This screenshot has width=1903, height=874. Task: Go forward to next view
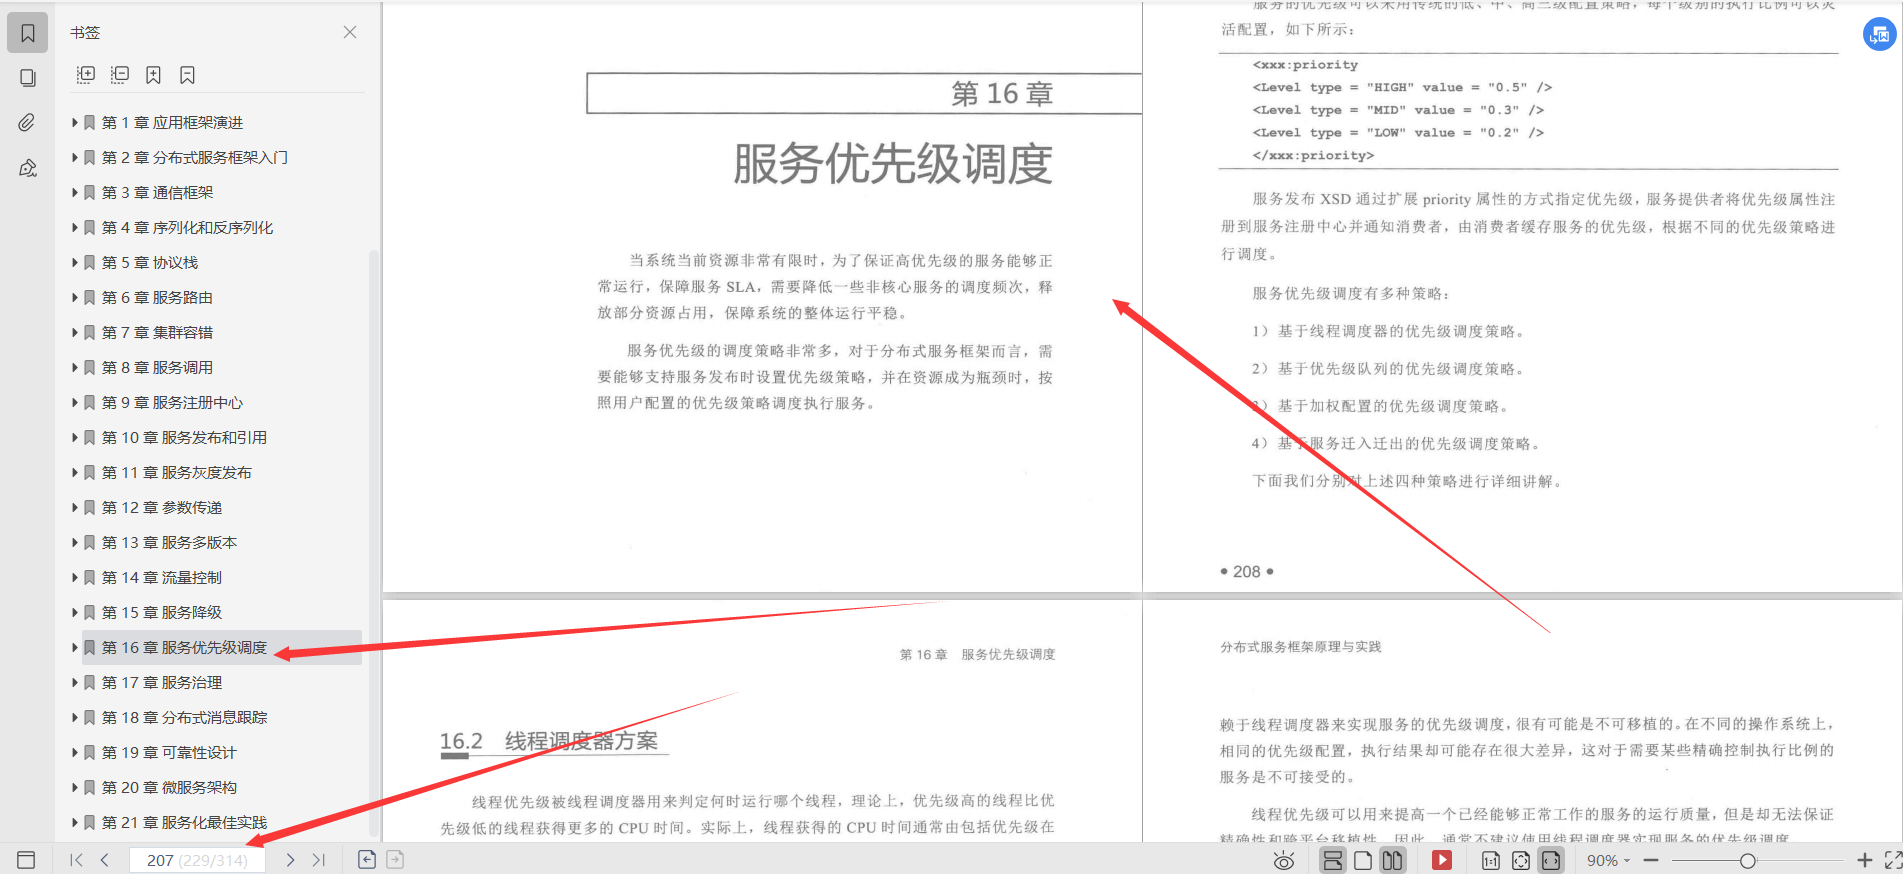(395, 860)
